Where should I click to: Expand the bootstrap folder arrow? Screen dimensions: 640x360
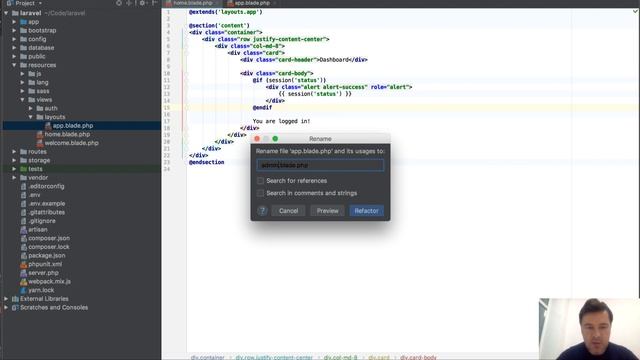click(x=15, y=30)
